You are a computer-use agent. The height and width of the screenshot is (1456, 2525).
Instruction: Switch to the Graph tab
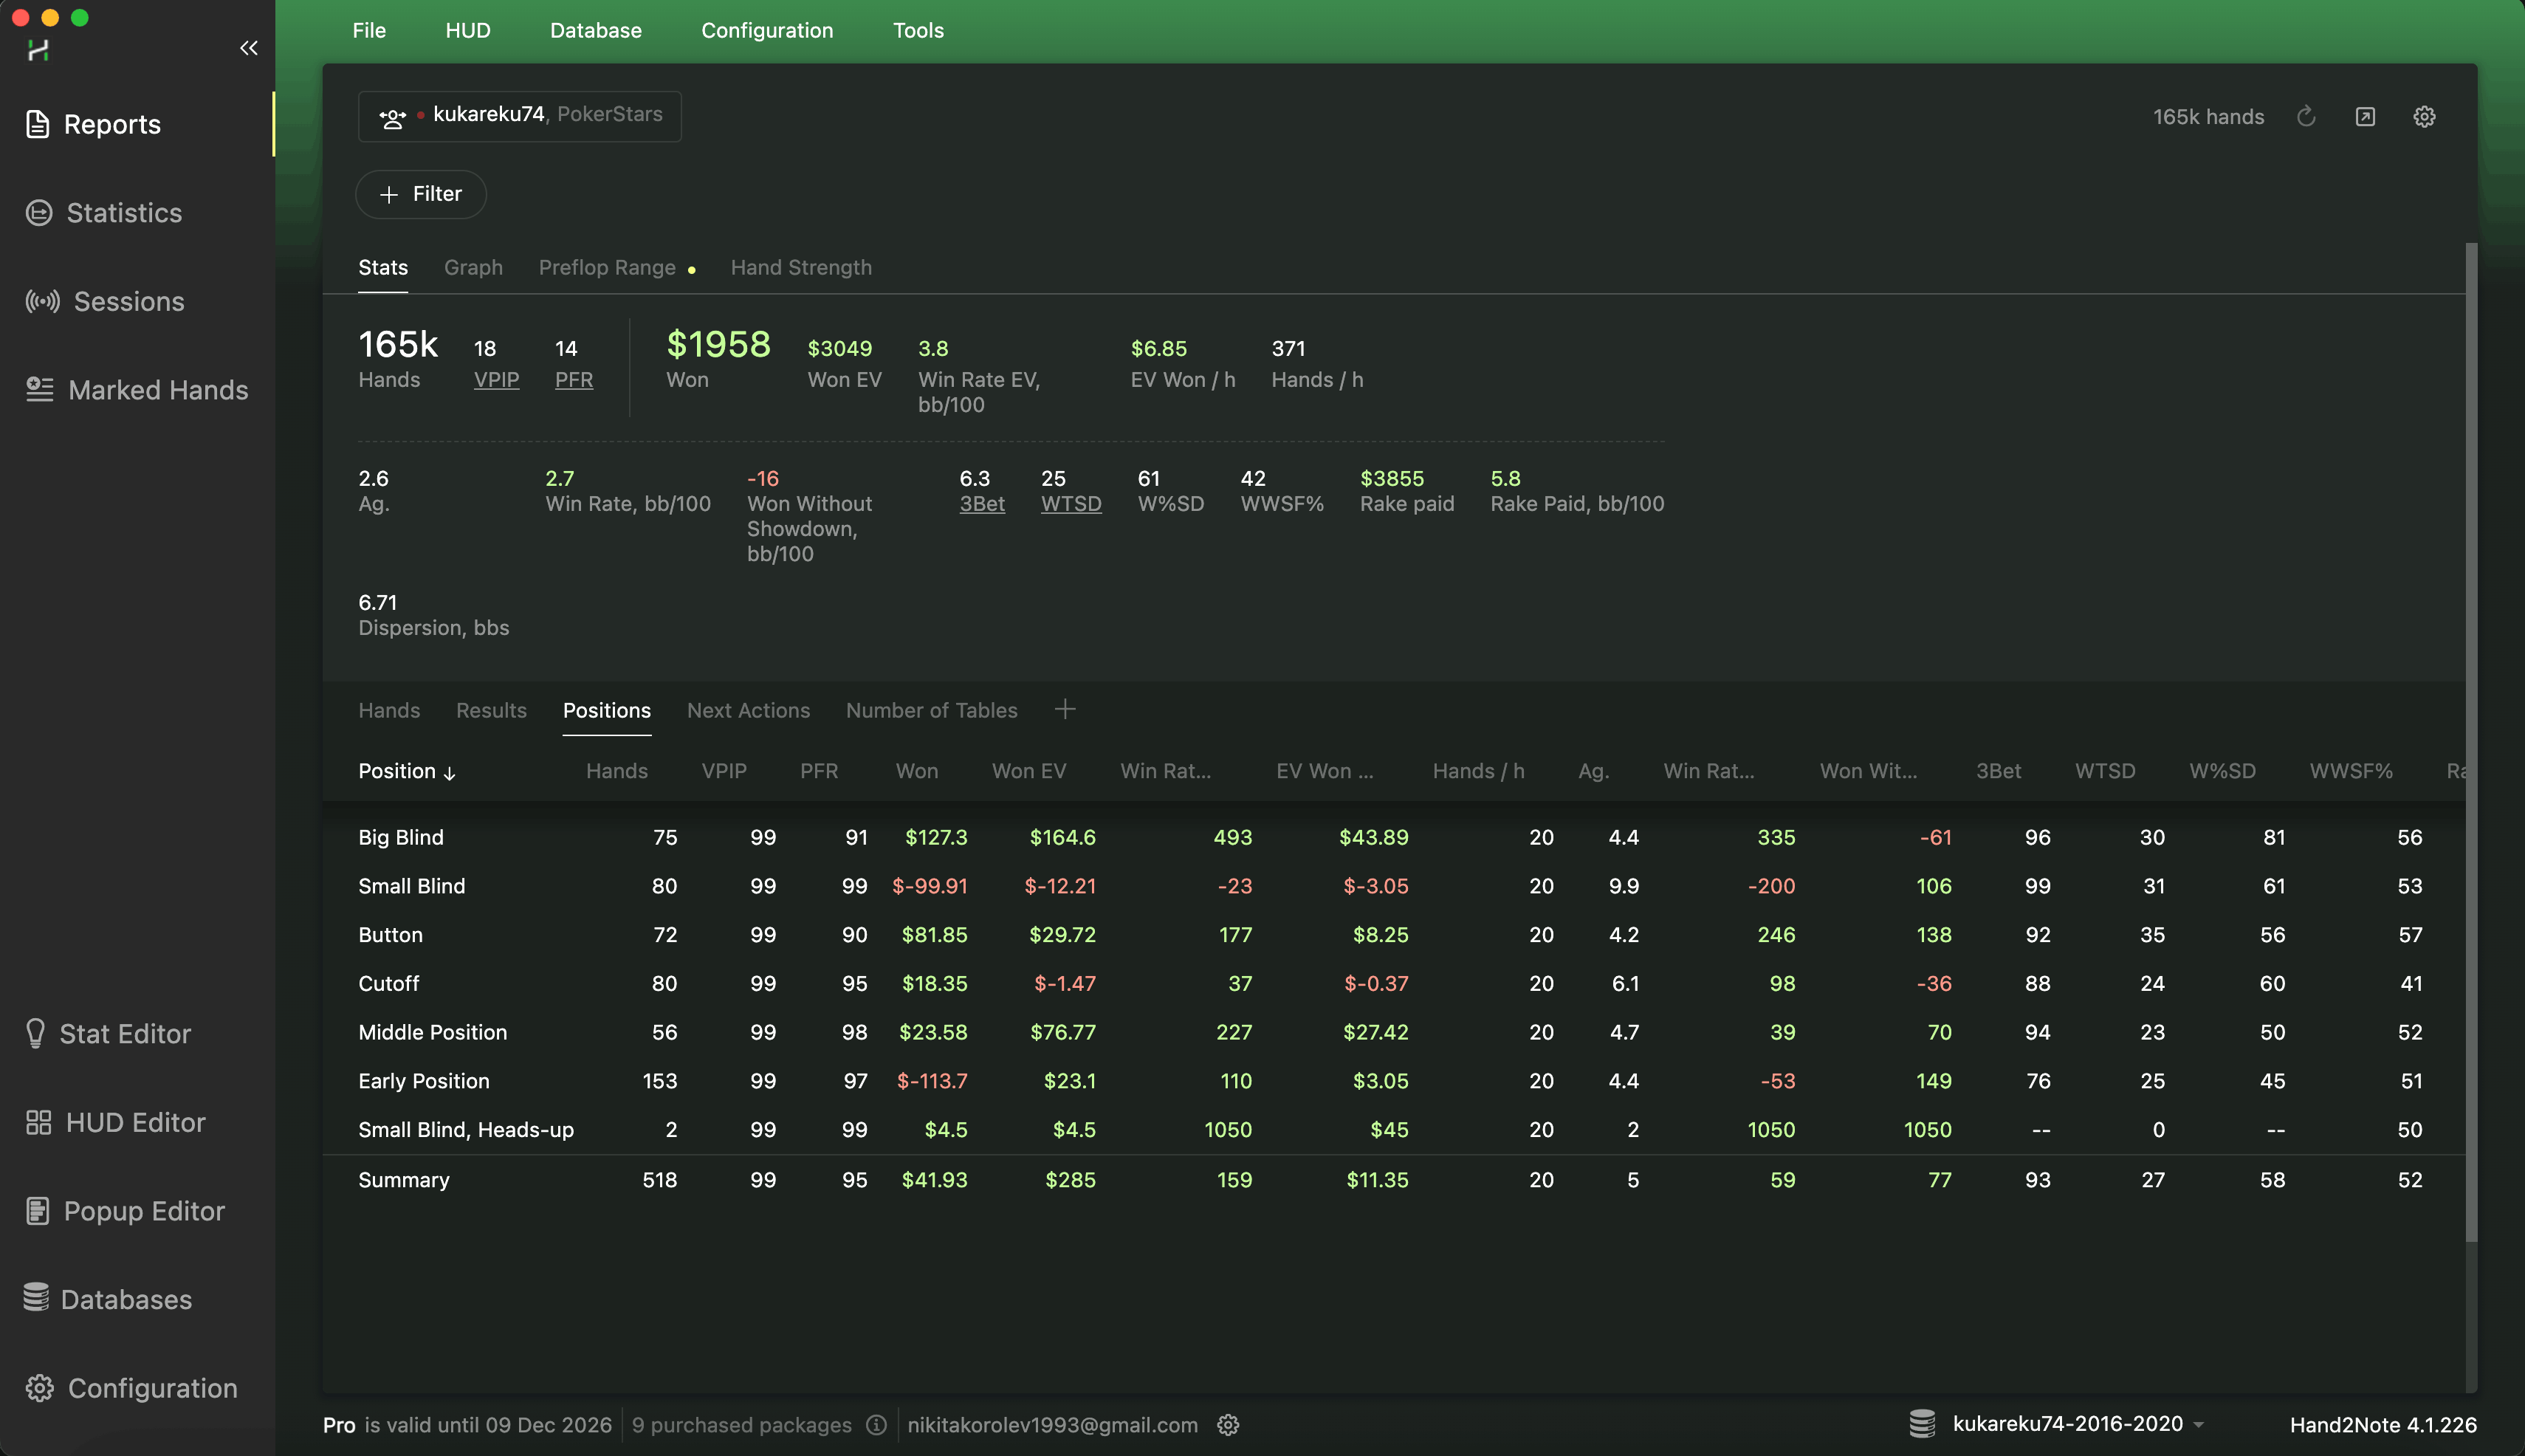(473, 267)
